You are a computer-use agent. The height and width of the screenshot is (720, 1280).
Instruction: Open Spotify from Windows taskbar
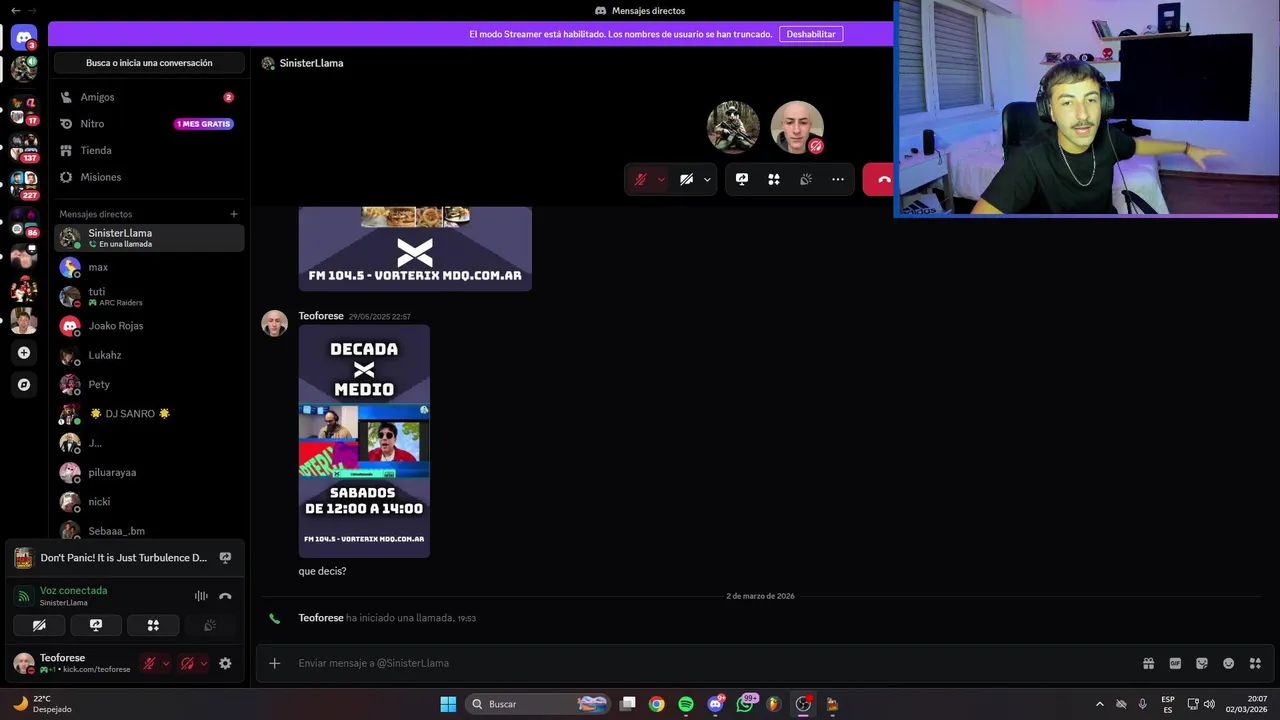(x=686, y=704)
